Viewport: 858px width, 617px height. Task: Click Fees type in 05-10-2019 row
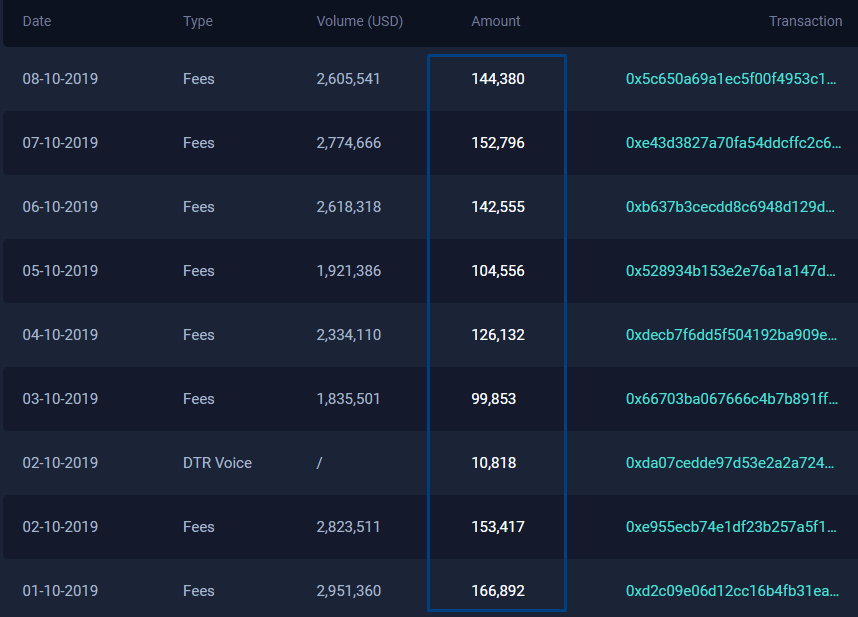click(x=199, y=271)
